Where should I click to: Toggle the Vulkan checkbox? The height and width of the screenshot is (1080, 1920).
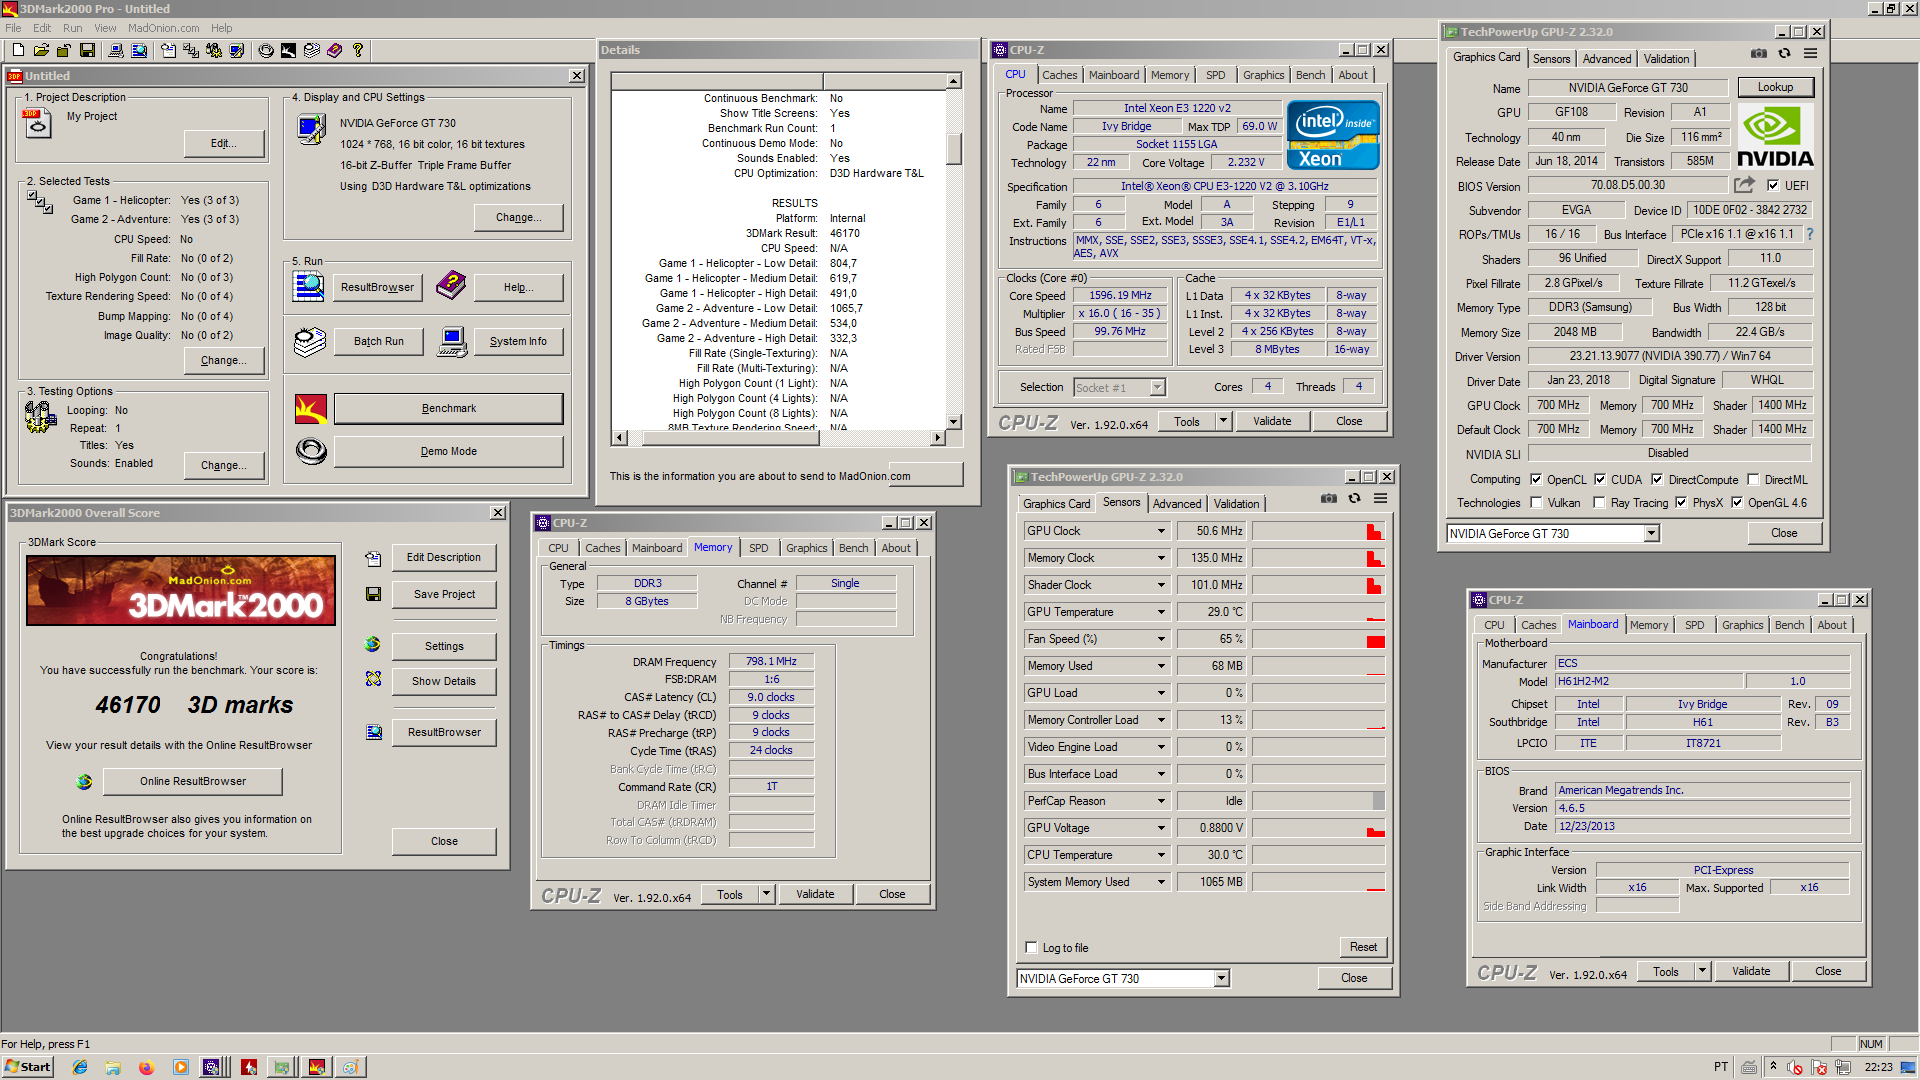click(1536, 503)
